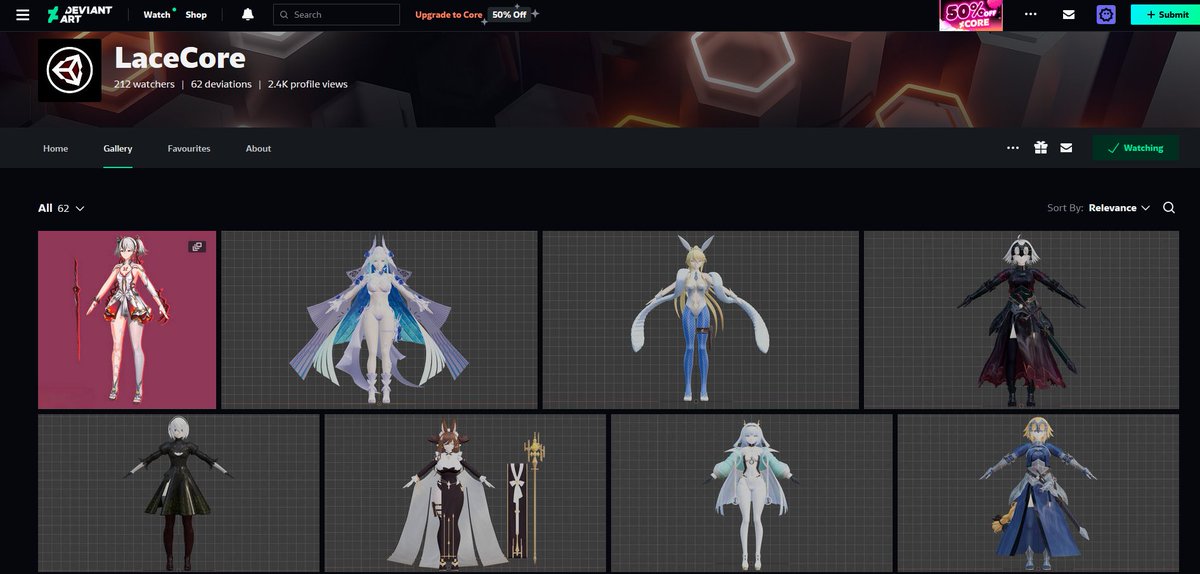
Task: Open the About tab
Action: click(x=258, y=148)
